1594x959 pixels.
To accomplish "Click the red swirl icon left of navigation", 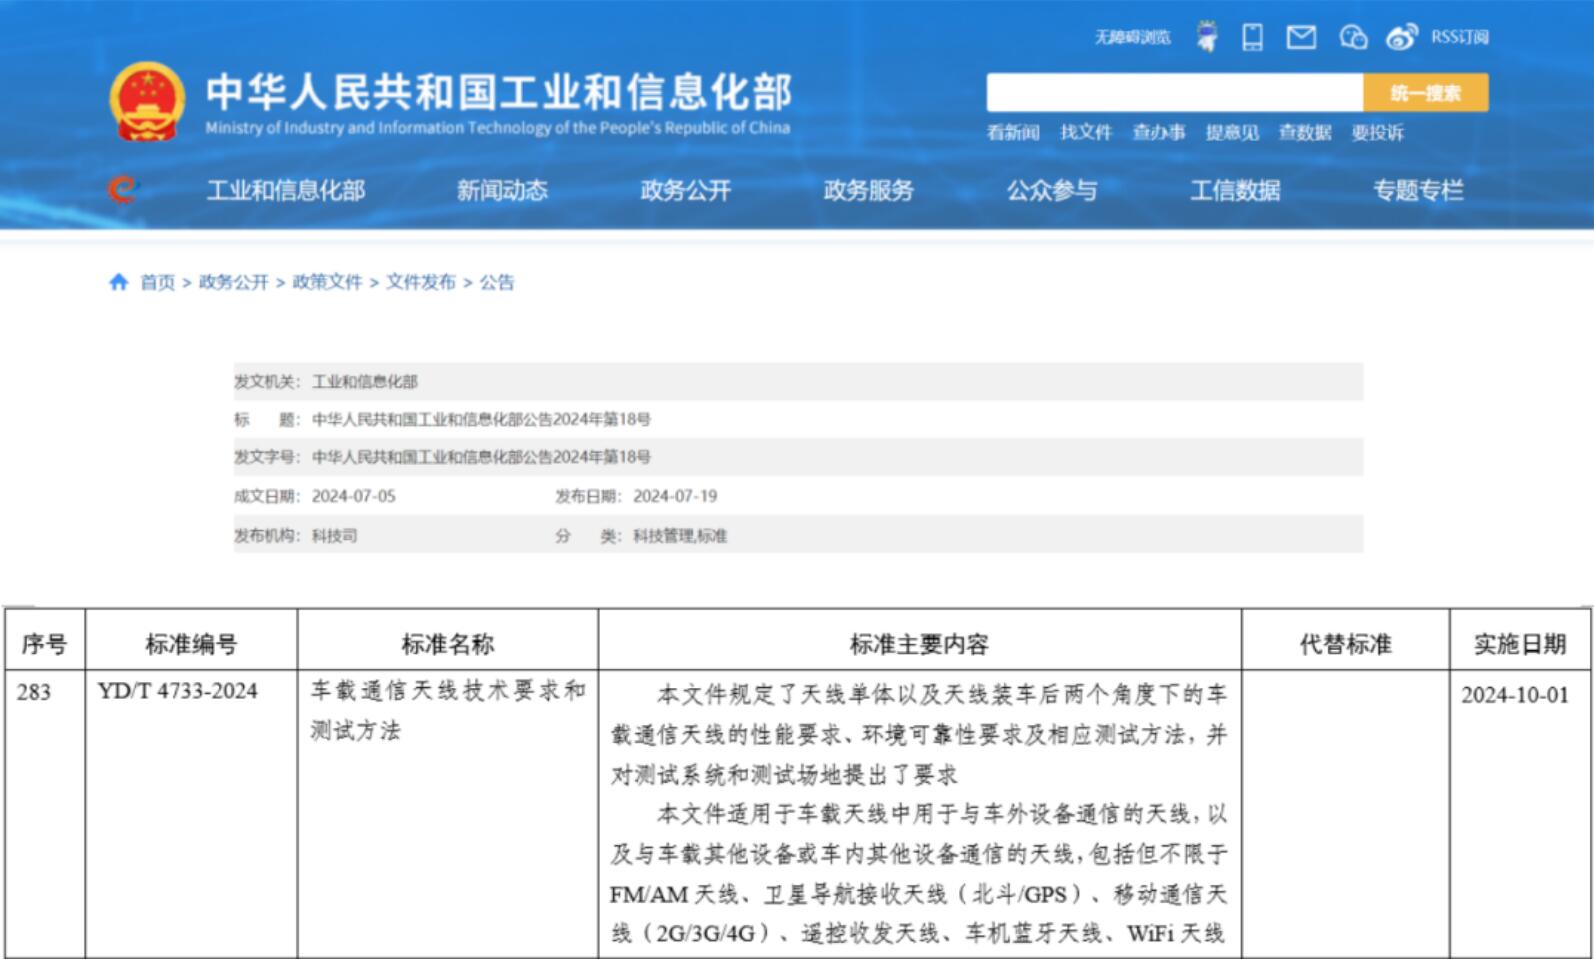I will 122,189.
